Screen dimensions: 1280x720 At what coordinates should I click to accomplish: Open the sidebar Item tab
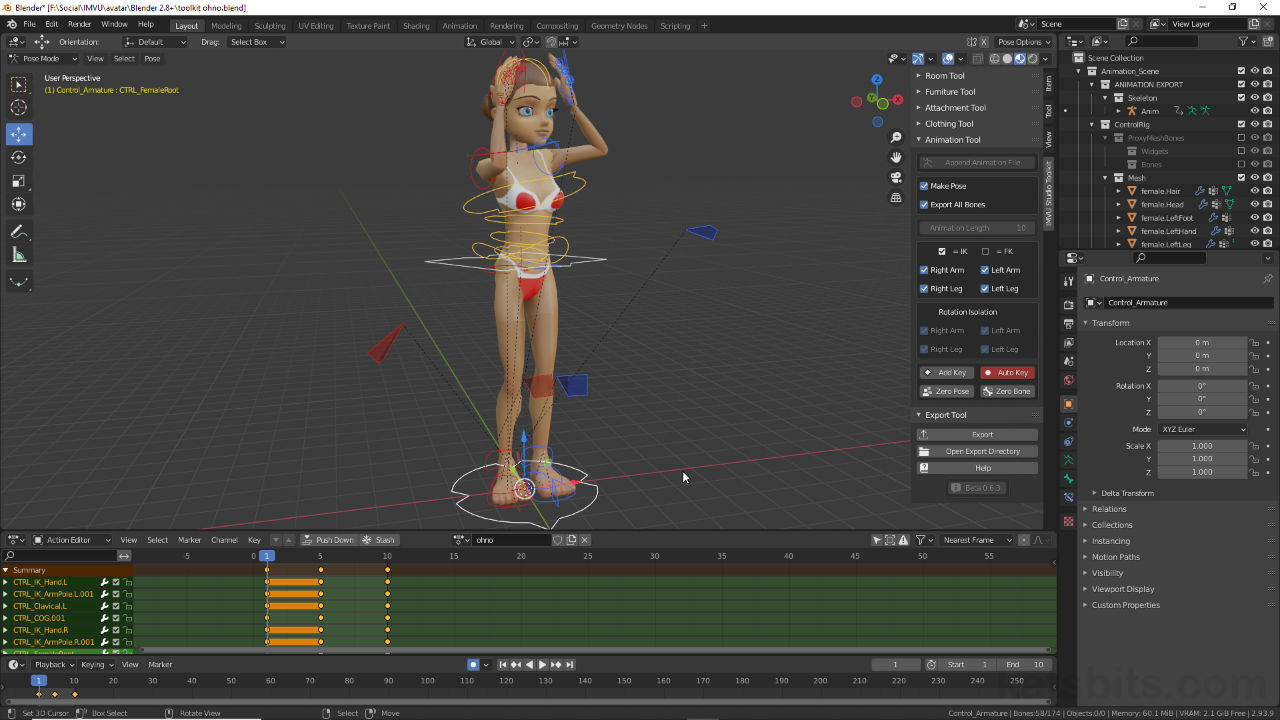coord(1049,83)
